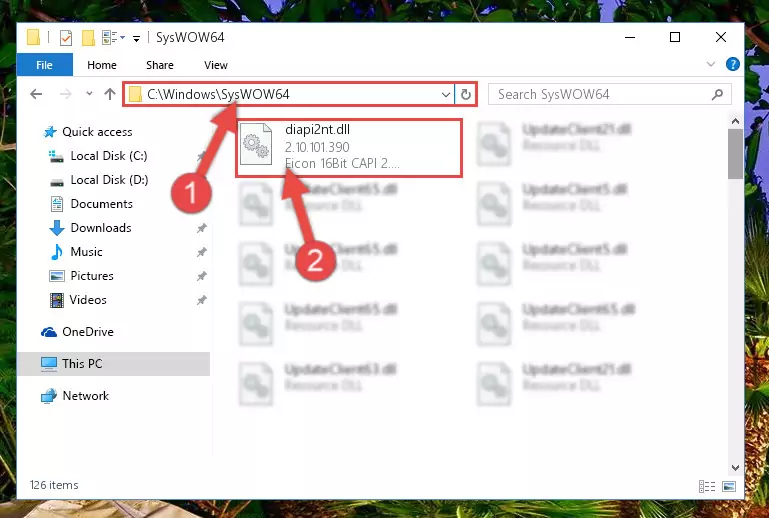769x518 pixels.
Task: Go up one folder level
Action: [x=110, y=94]
